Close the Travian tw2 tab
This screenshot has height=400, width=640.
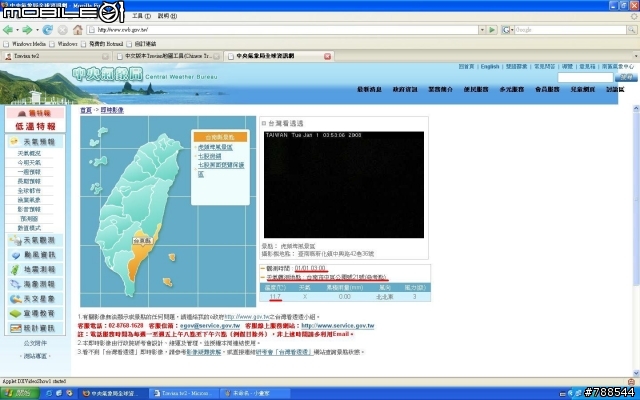point(105,56)
